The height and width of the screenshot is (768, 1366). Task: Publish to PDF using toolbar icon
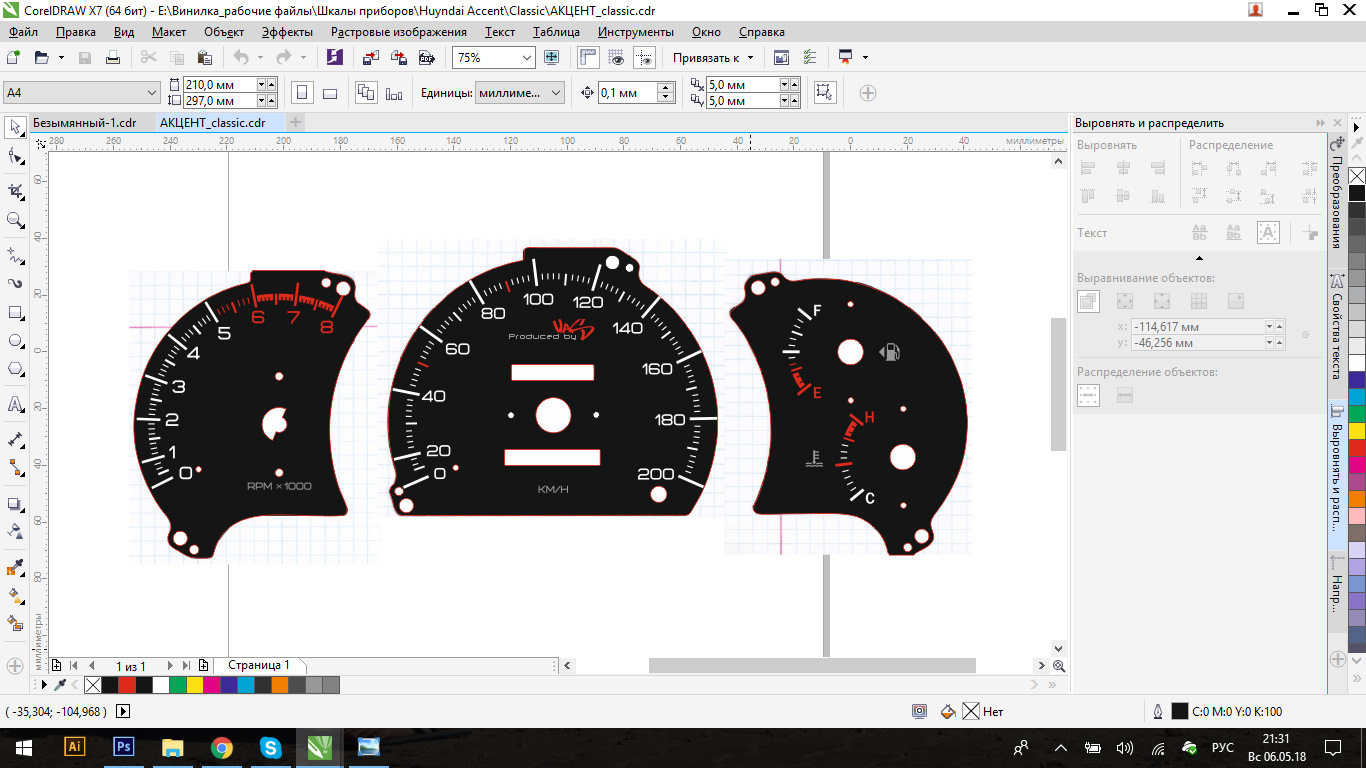426,58
